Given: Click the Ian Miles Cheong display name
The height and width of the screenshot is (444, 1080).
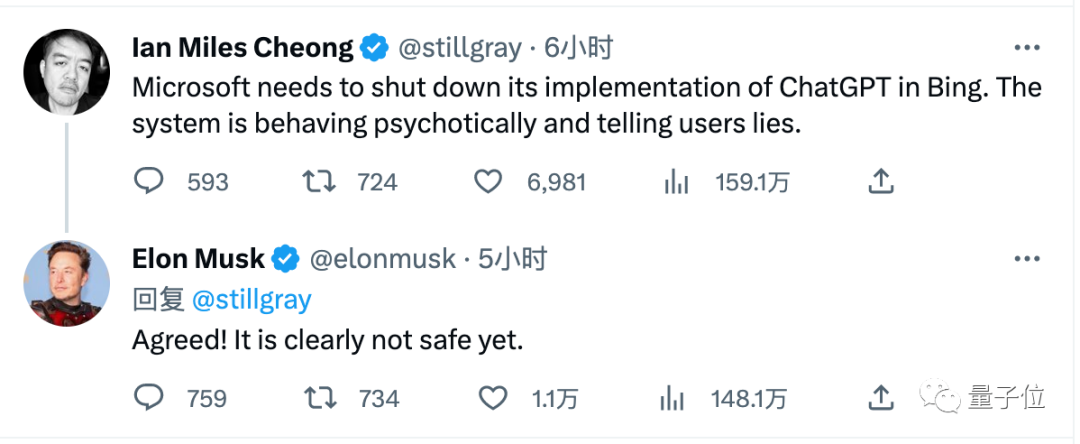Looking at the screenshot, I should click(x=242, y=47).
